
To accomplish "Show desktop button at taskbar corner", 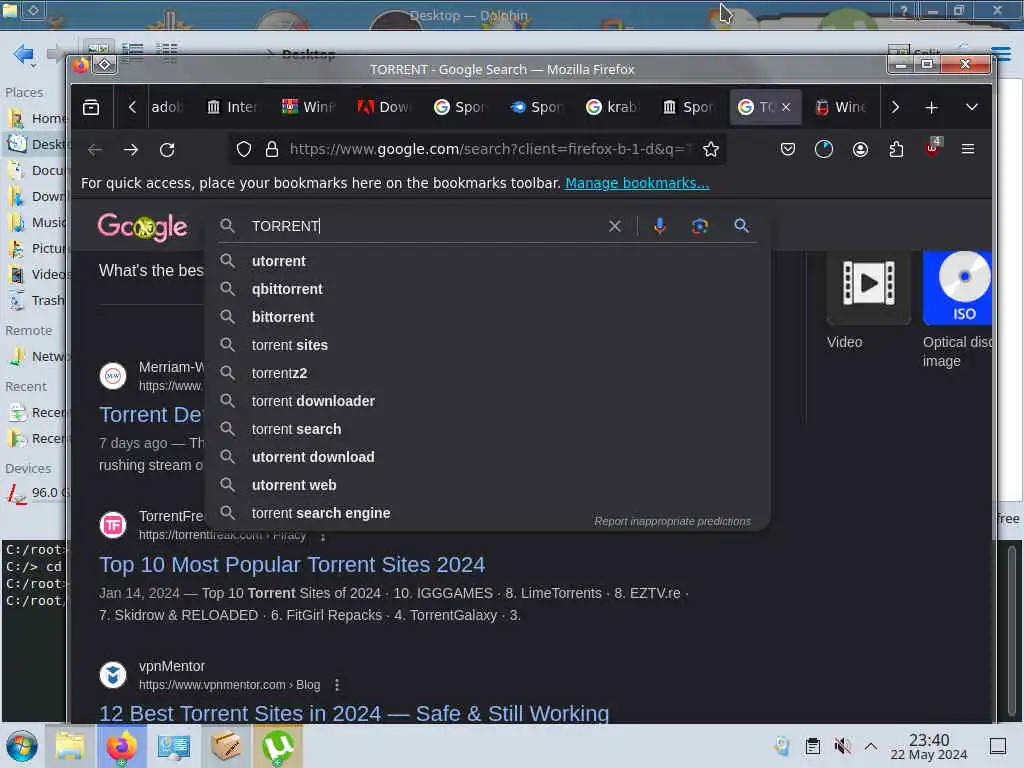I will pos(998,746).
